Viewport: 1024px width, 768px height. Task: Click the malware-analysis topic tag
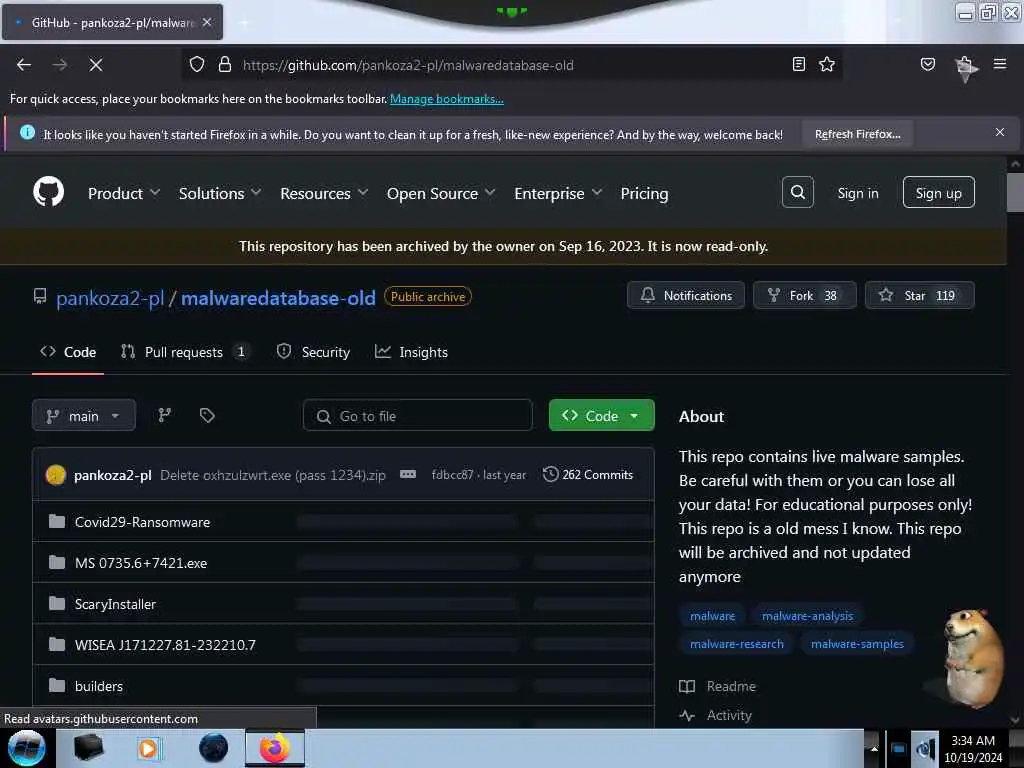(x=807, y=616)
